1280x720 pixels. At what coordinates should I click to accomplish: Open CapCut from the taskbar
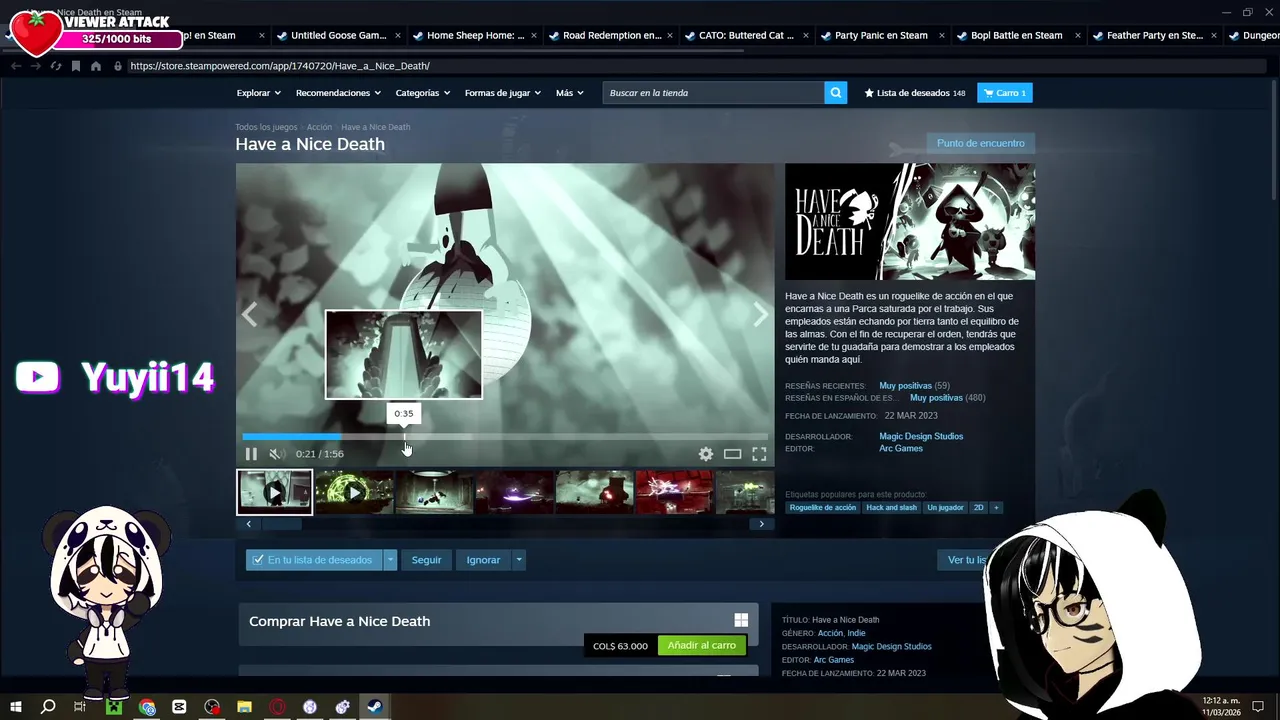coord(179,707)
